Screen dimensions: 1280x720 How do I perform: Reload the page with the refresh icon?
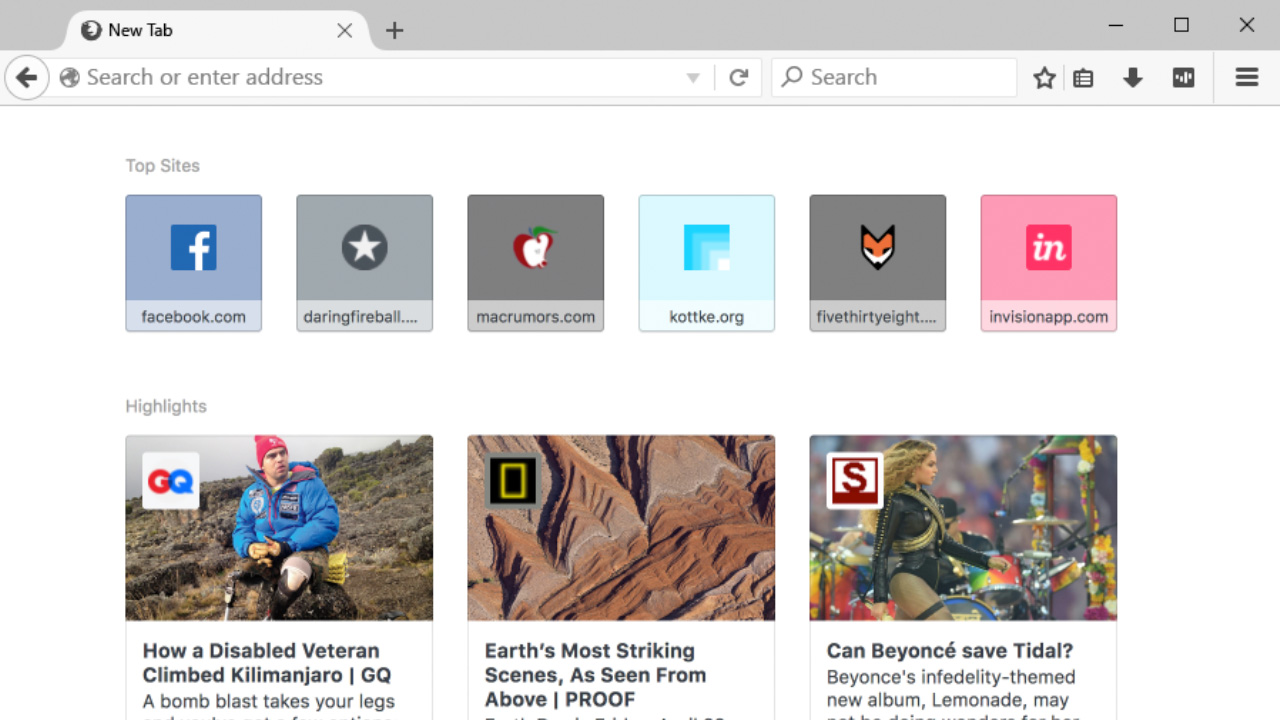click(738, 77)
